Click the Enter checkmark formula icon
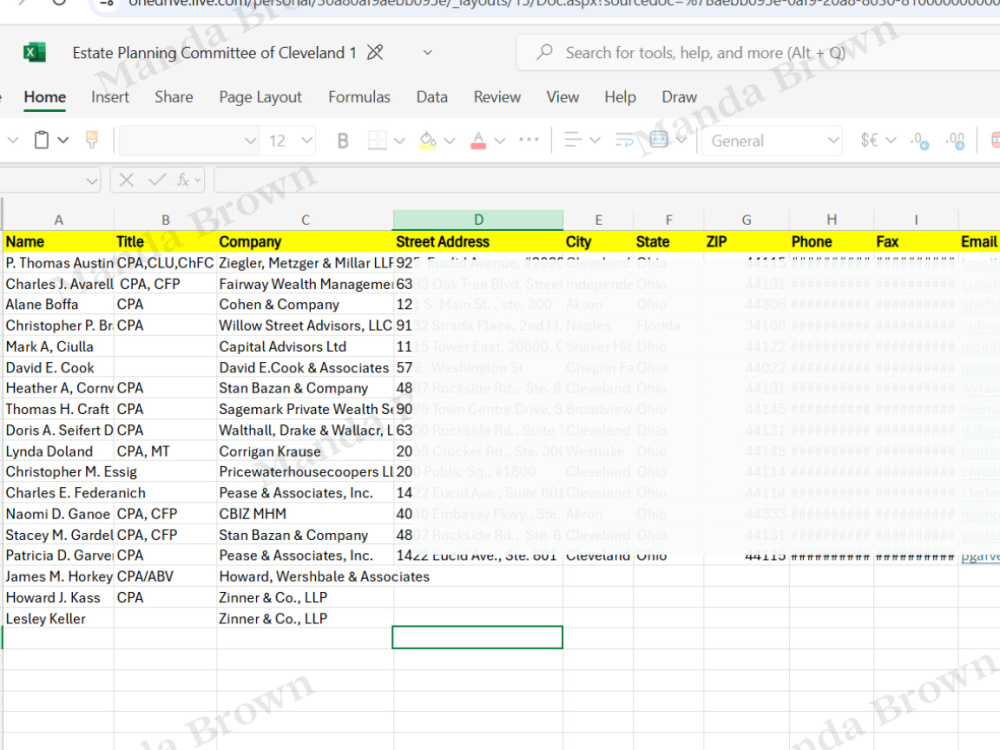 point(156,180)
